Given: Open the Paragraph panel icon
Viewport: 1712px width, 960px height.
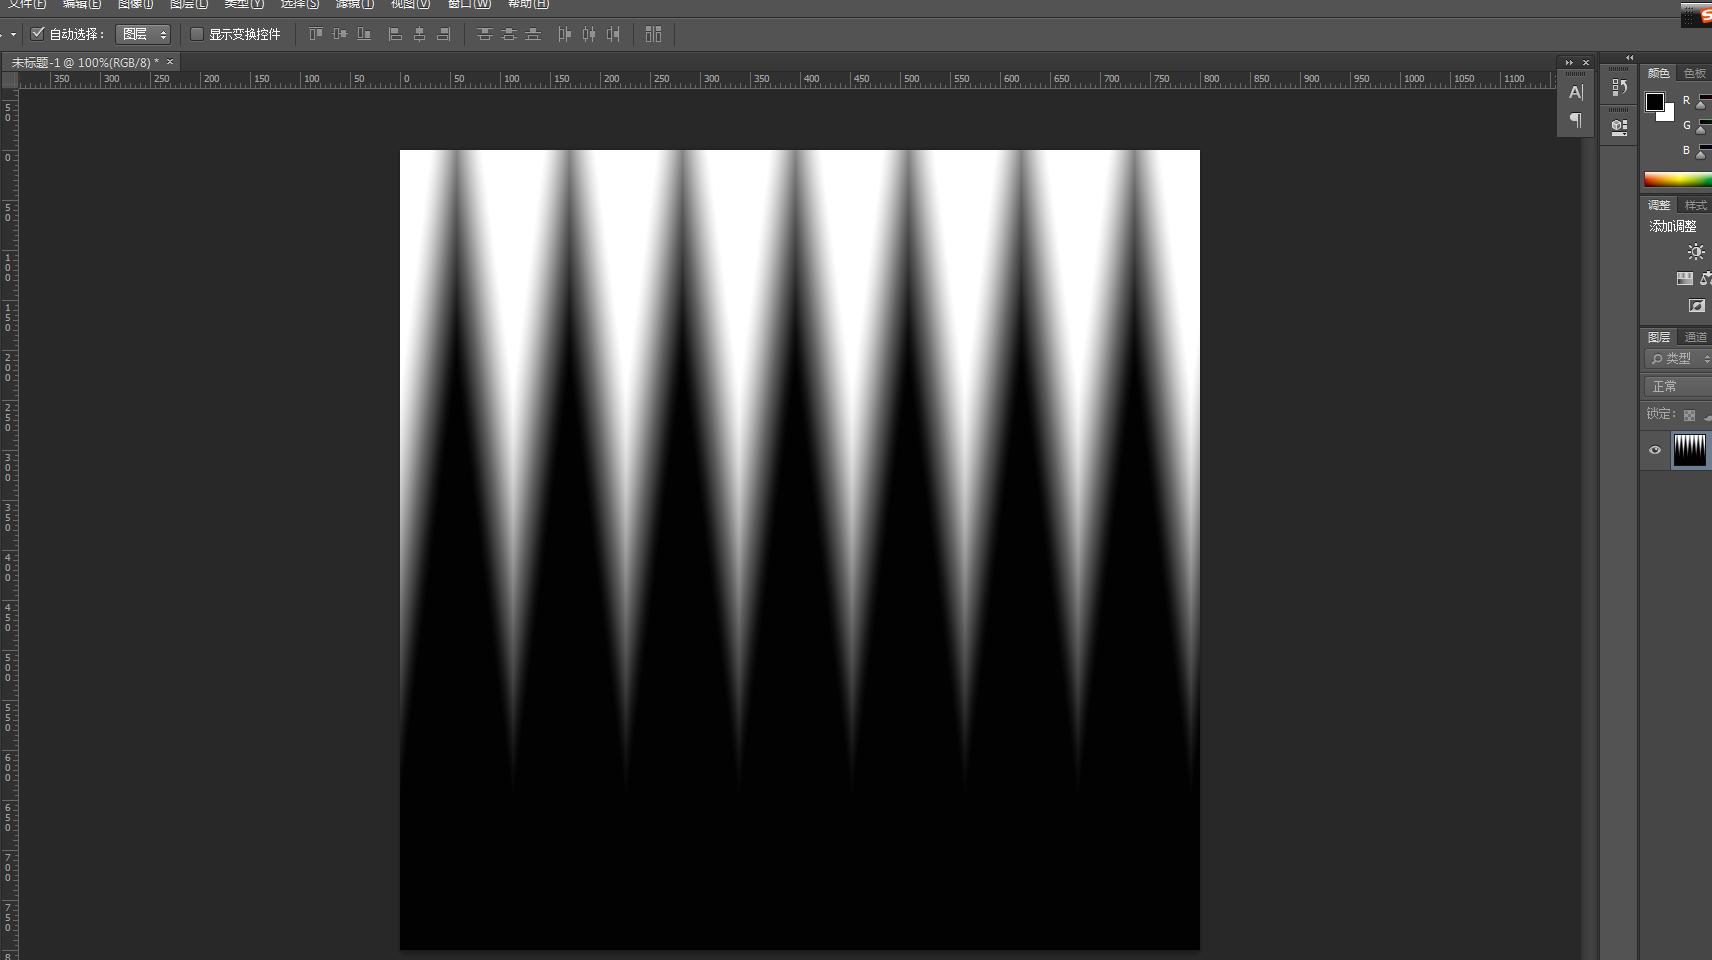Looking at the screenshot, I should (x=1575, y=120).
